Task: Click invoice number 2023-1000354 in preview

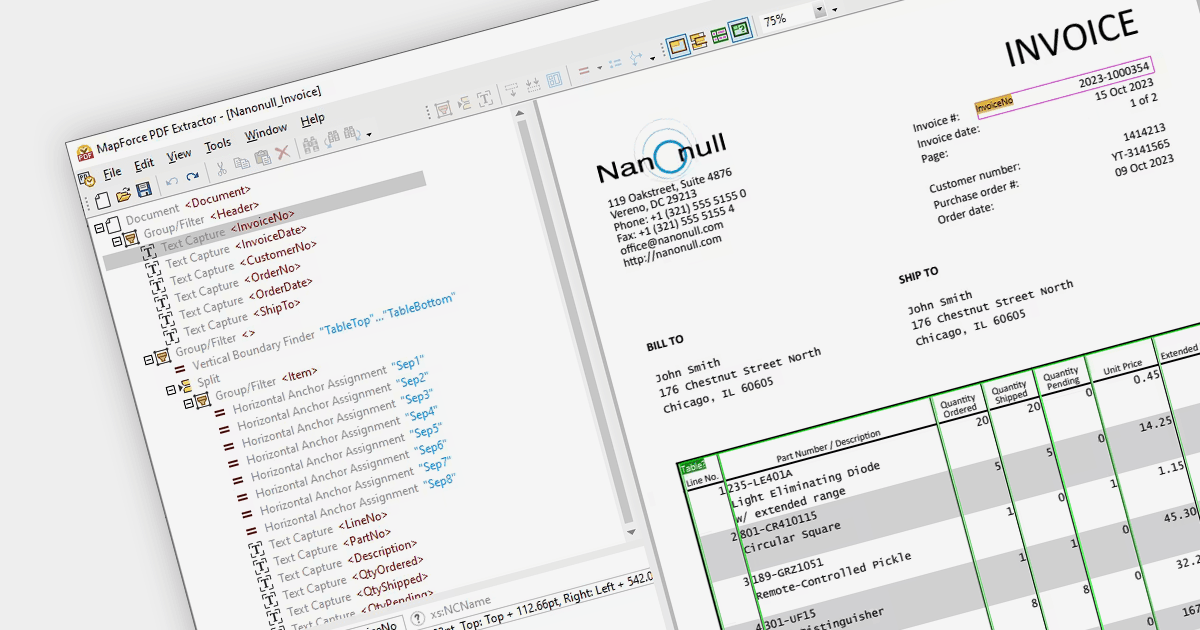Action: coord(1113,77)
